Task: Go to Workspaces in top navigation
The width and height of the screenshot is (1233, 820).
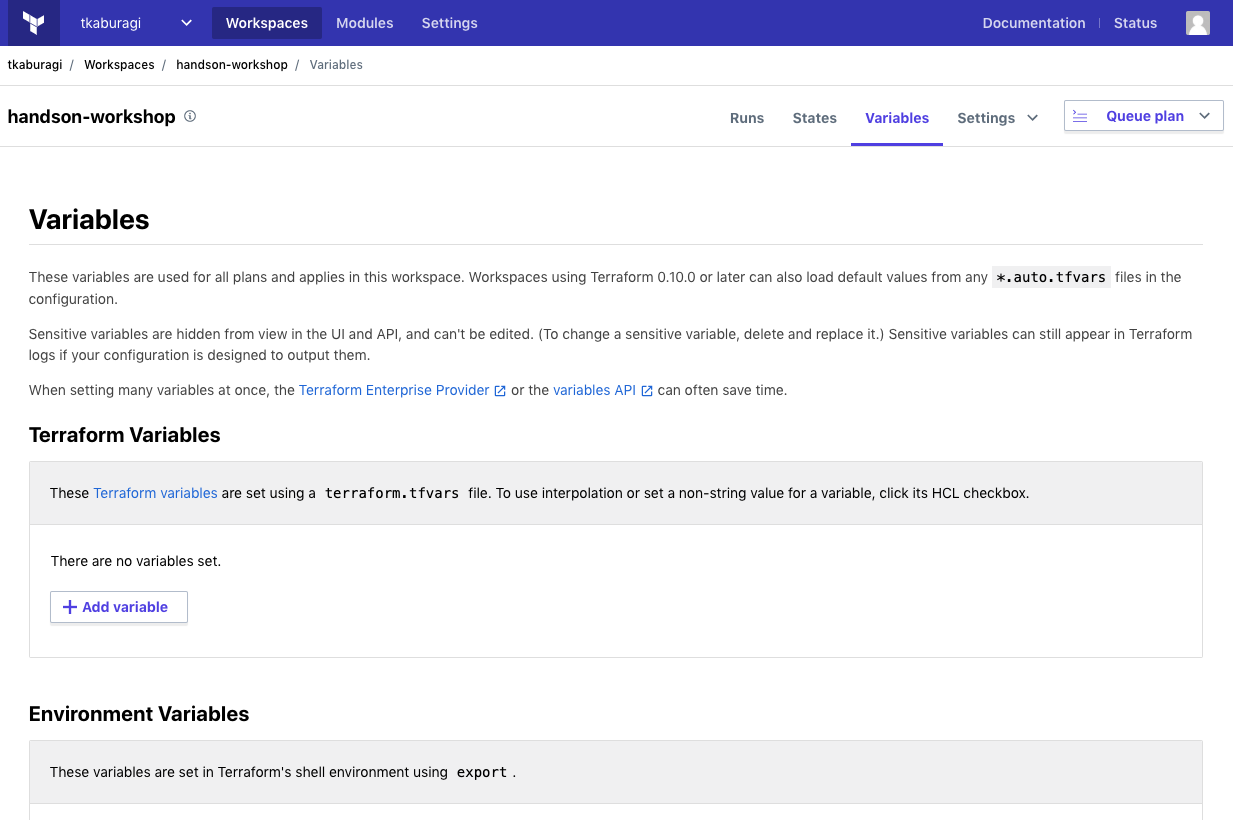Action: (x=266, y=23)
